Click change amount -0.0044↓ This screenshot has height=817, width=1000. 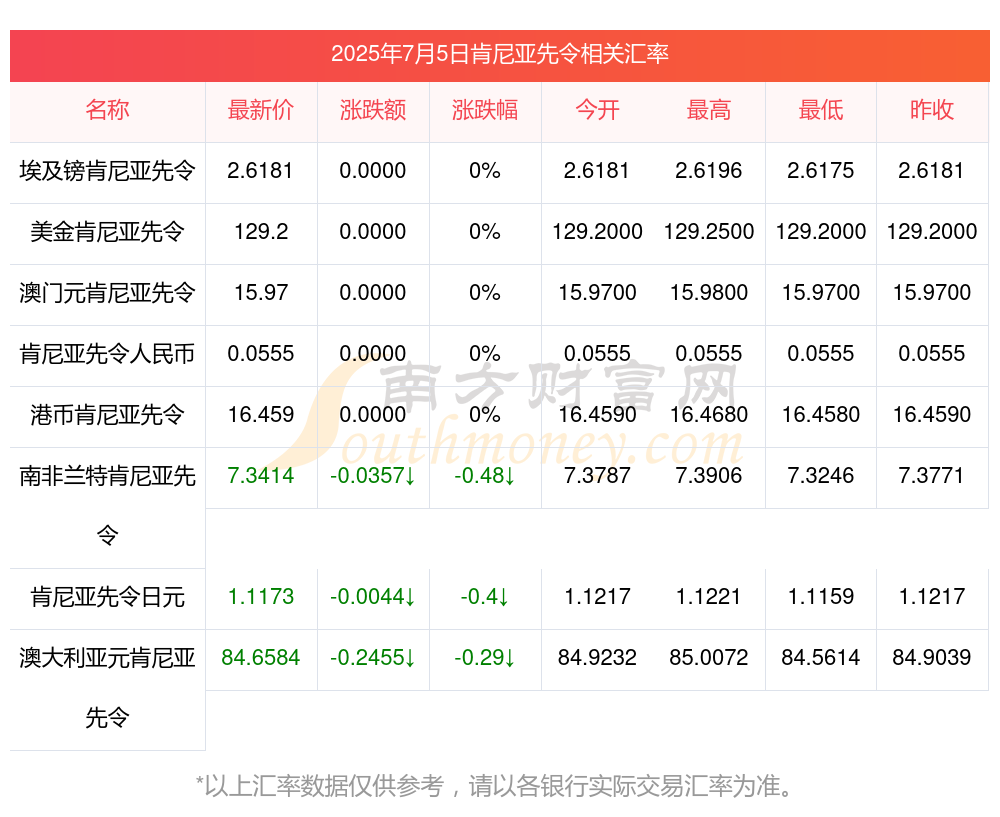[373, 597]
